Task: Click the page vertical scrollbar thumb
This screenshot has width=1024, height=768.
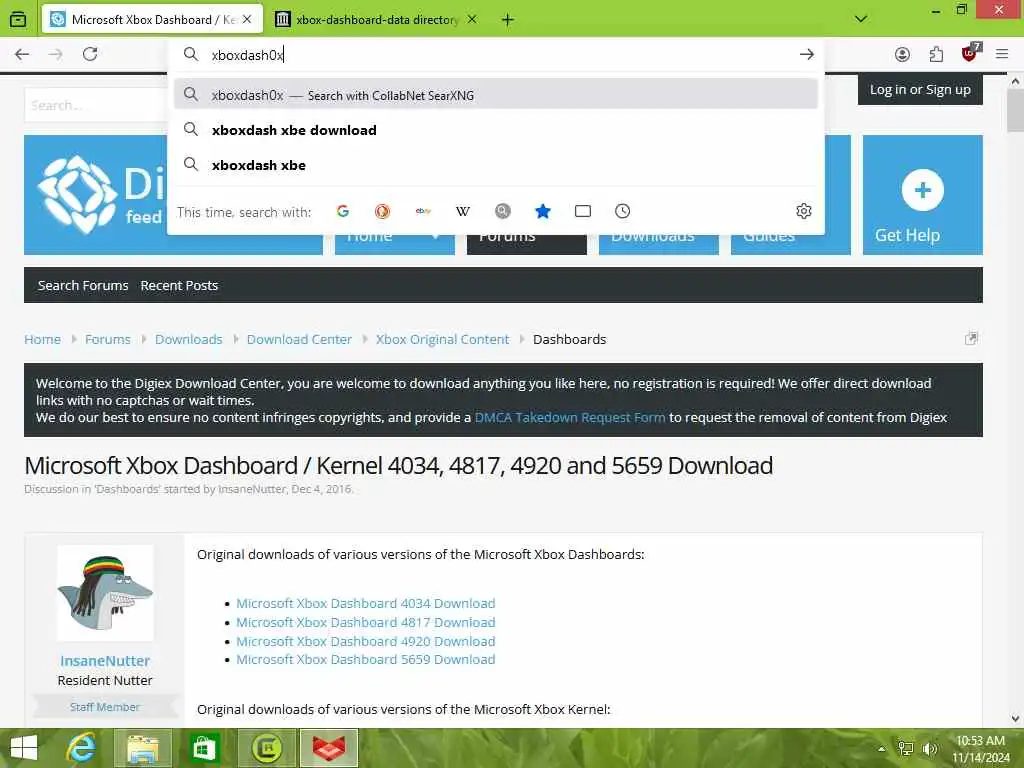Action: point(1016,111)
